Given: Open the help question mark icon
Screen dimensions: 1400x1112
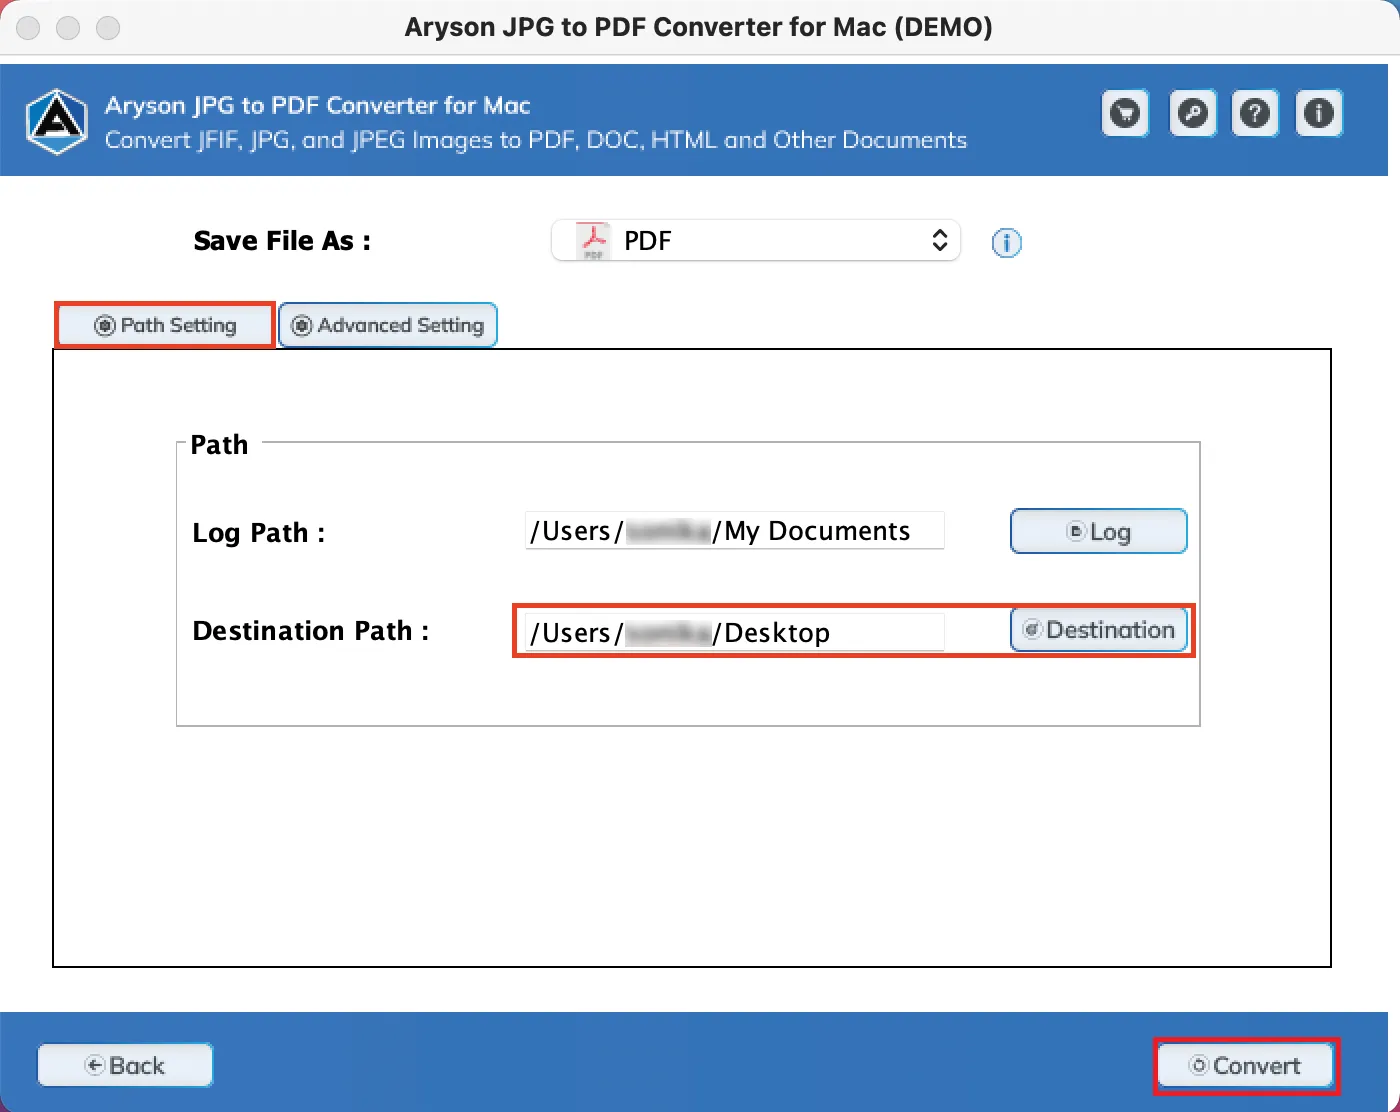Looking at the screenshot, I should point(1255,113).
